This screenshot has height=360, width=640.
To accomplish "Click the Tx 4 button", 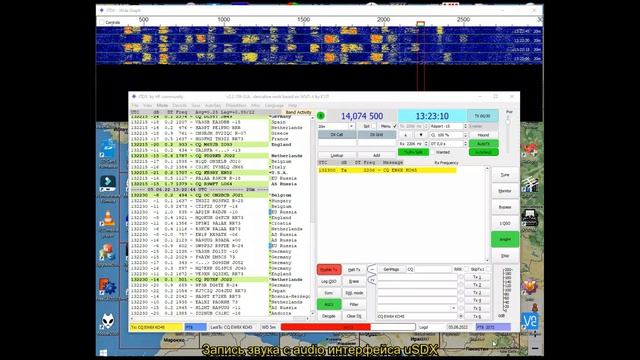I will click(x=477, y=300).
